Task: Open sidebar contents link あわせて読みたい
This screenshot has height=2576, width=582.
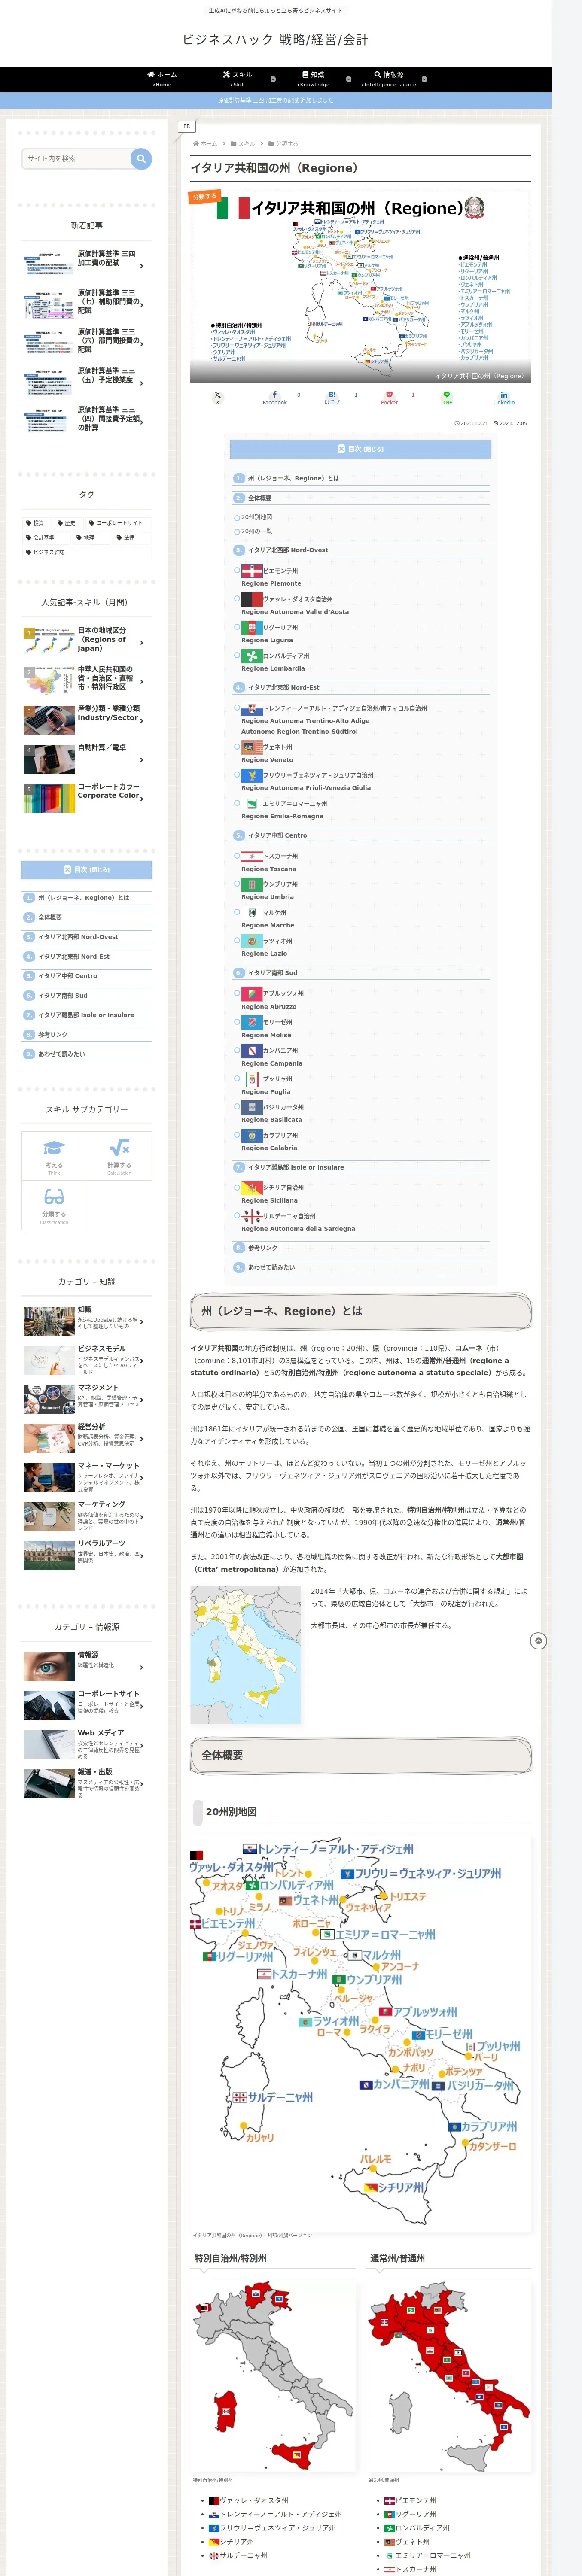Action: pos(62,1054)
